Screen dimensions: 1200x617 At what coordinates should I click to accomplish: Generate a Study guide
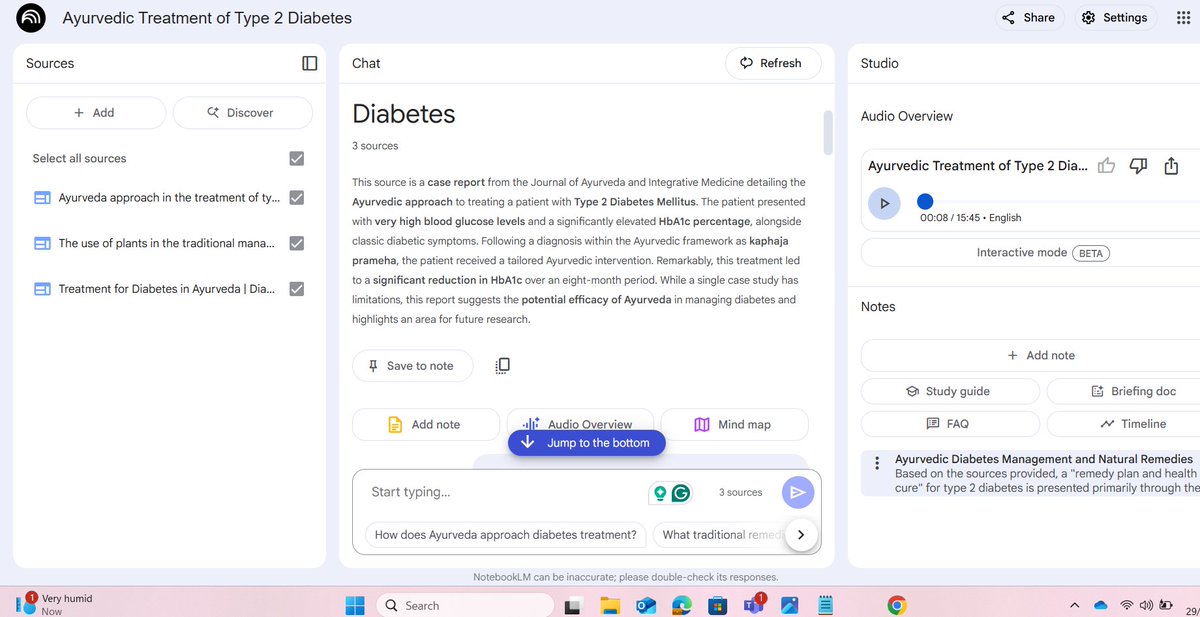[x=950, y=391]
